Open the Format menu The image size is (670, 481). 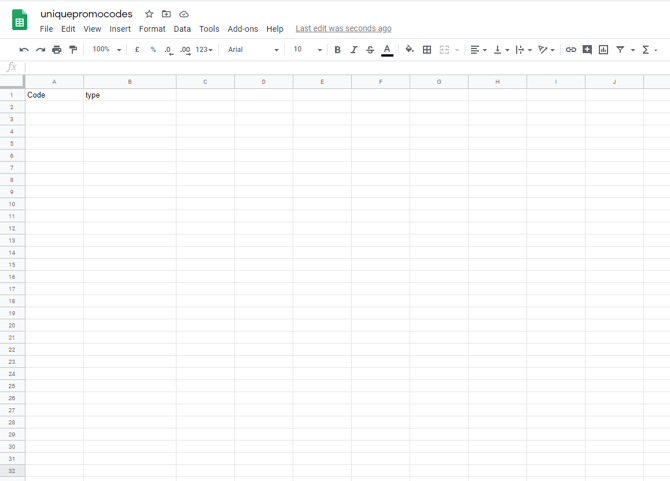pos(152,29)
